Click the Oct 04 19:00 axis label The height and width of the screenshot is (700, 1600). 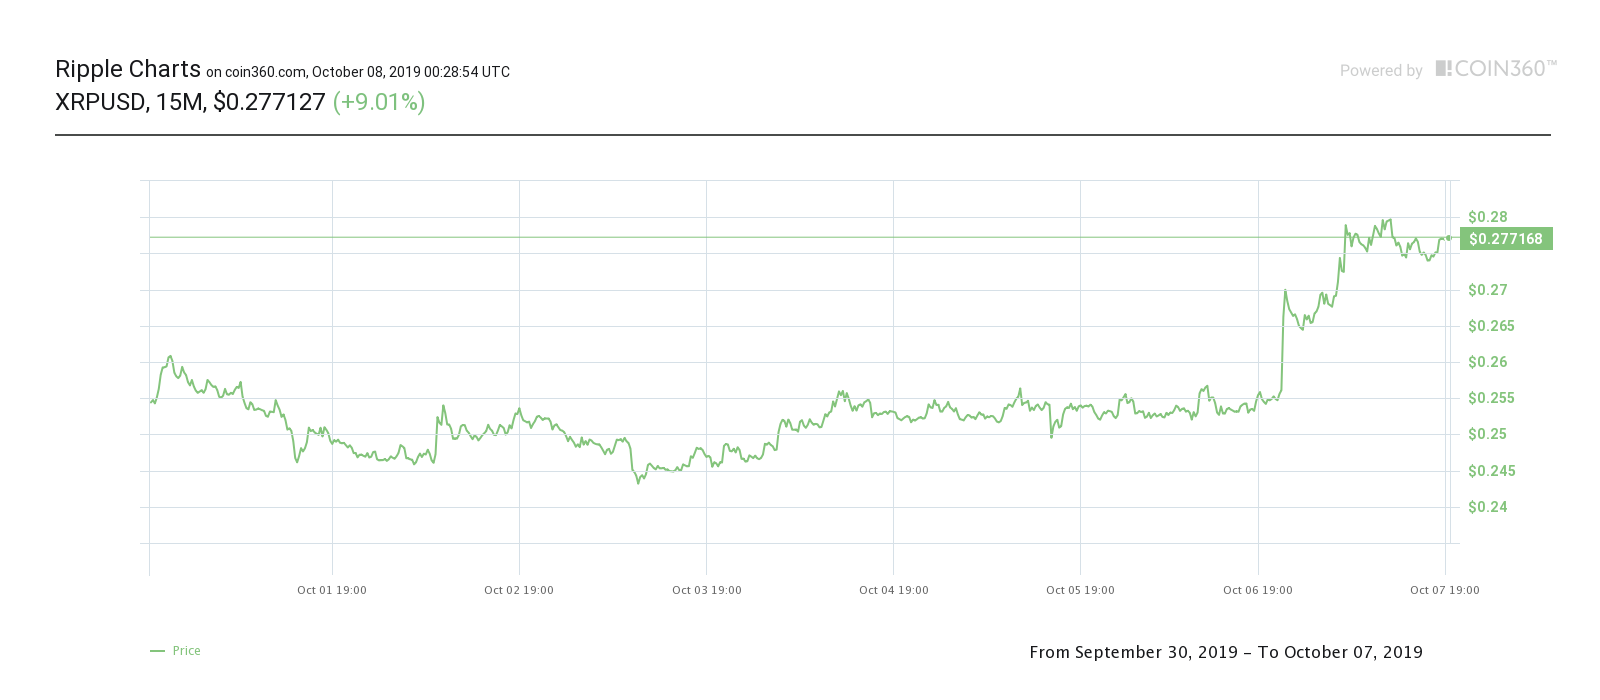tap(894, 590)
